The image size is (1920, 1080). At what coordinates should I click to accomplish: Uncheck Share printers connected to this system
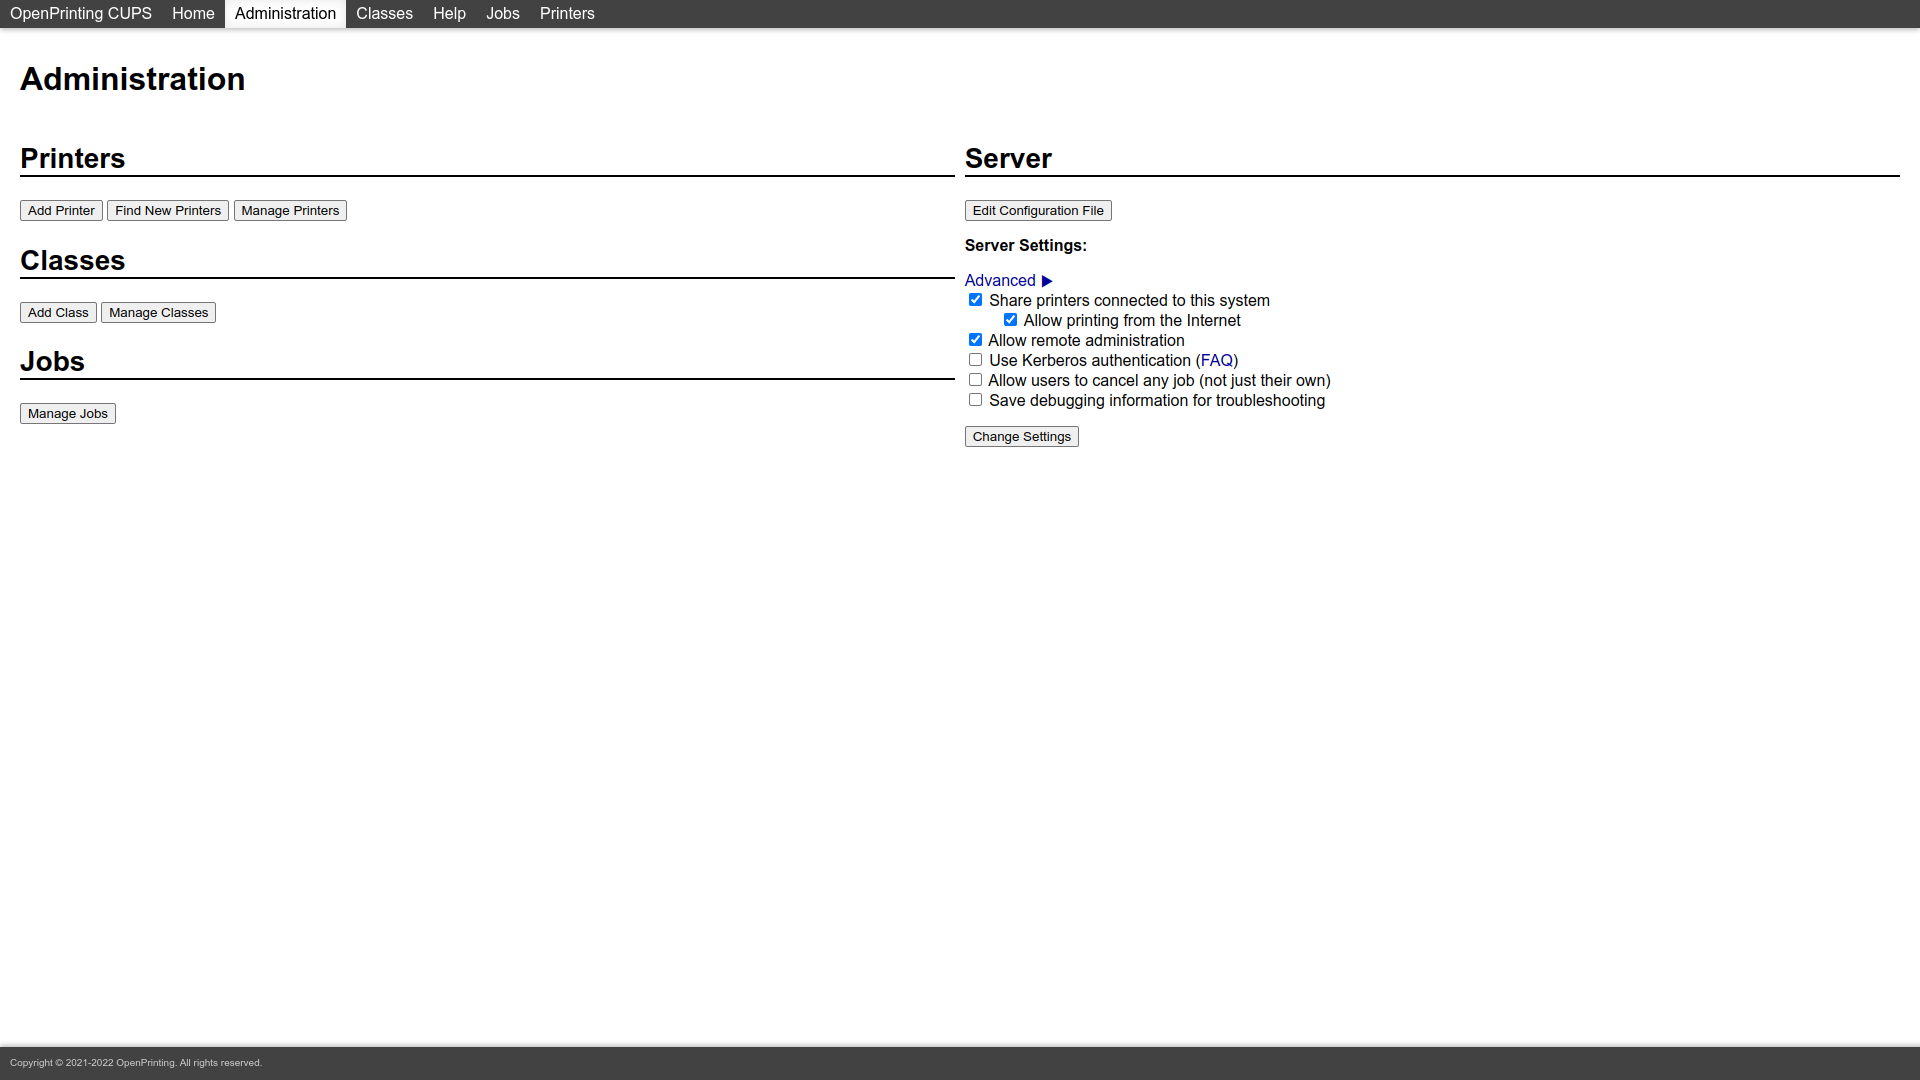point(975,300)
